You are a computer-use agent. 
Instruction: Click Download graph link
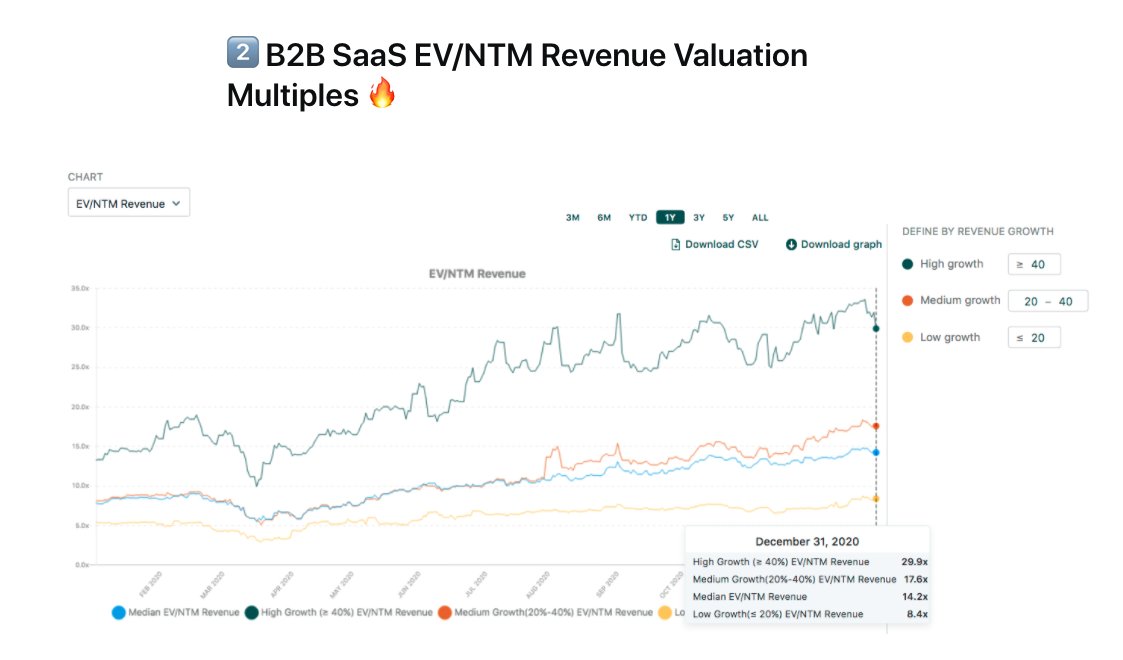pyautogui.click(x=834, y=244)
